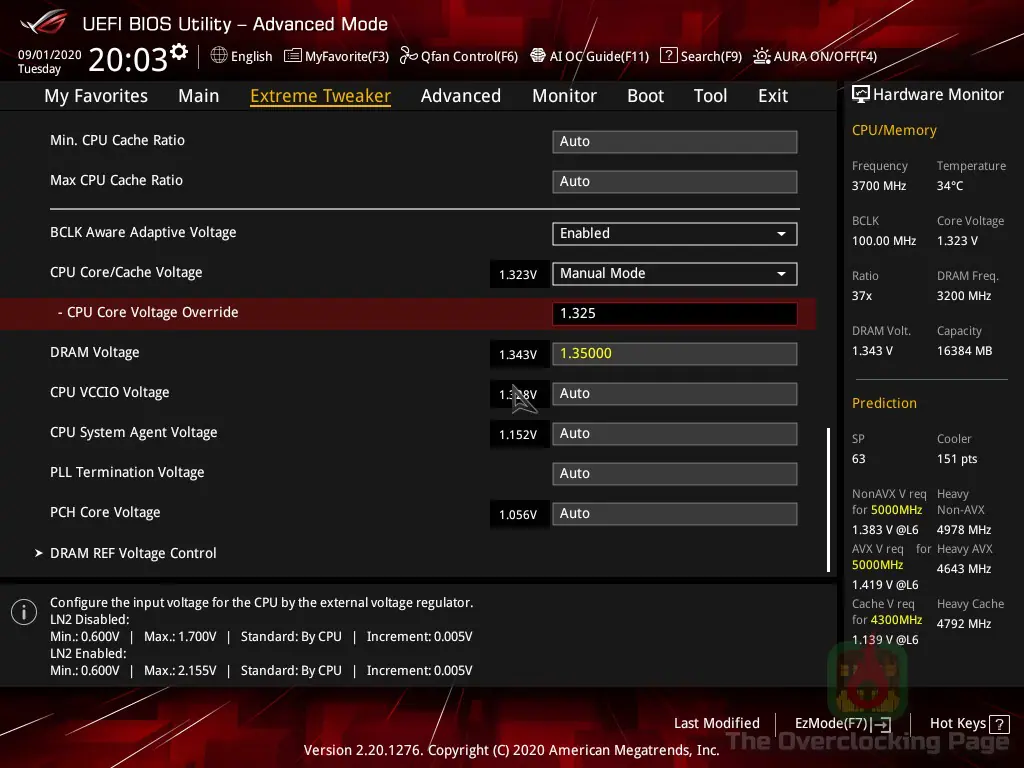Select the Monitor menu tab

click(564, 96)
